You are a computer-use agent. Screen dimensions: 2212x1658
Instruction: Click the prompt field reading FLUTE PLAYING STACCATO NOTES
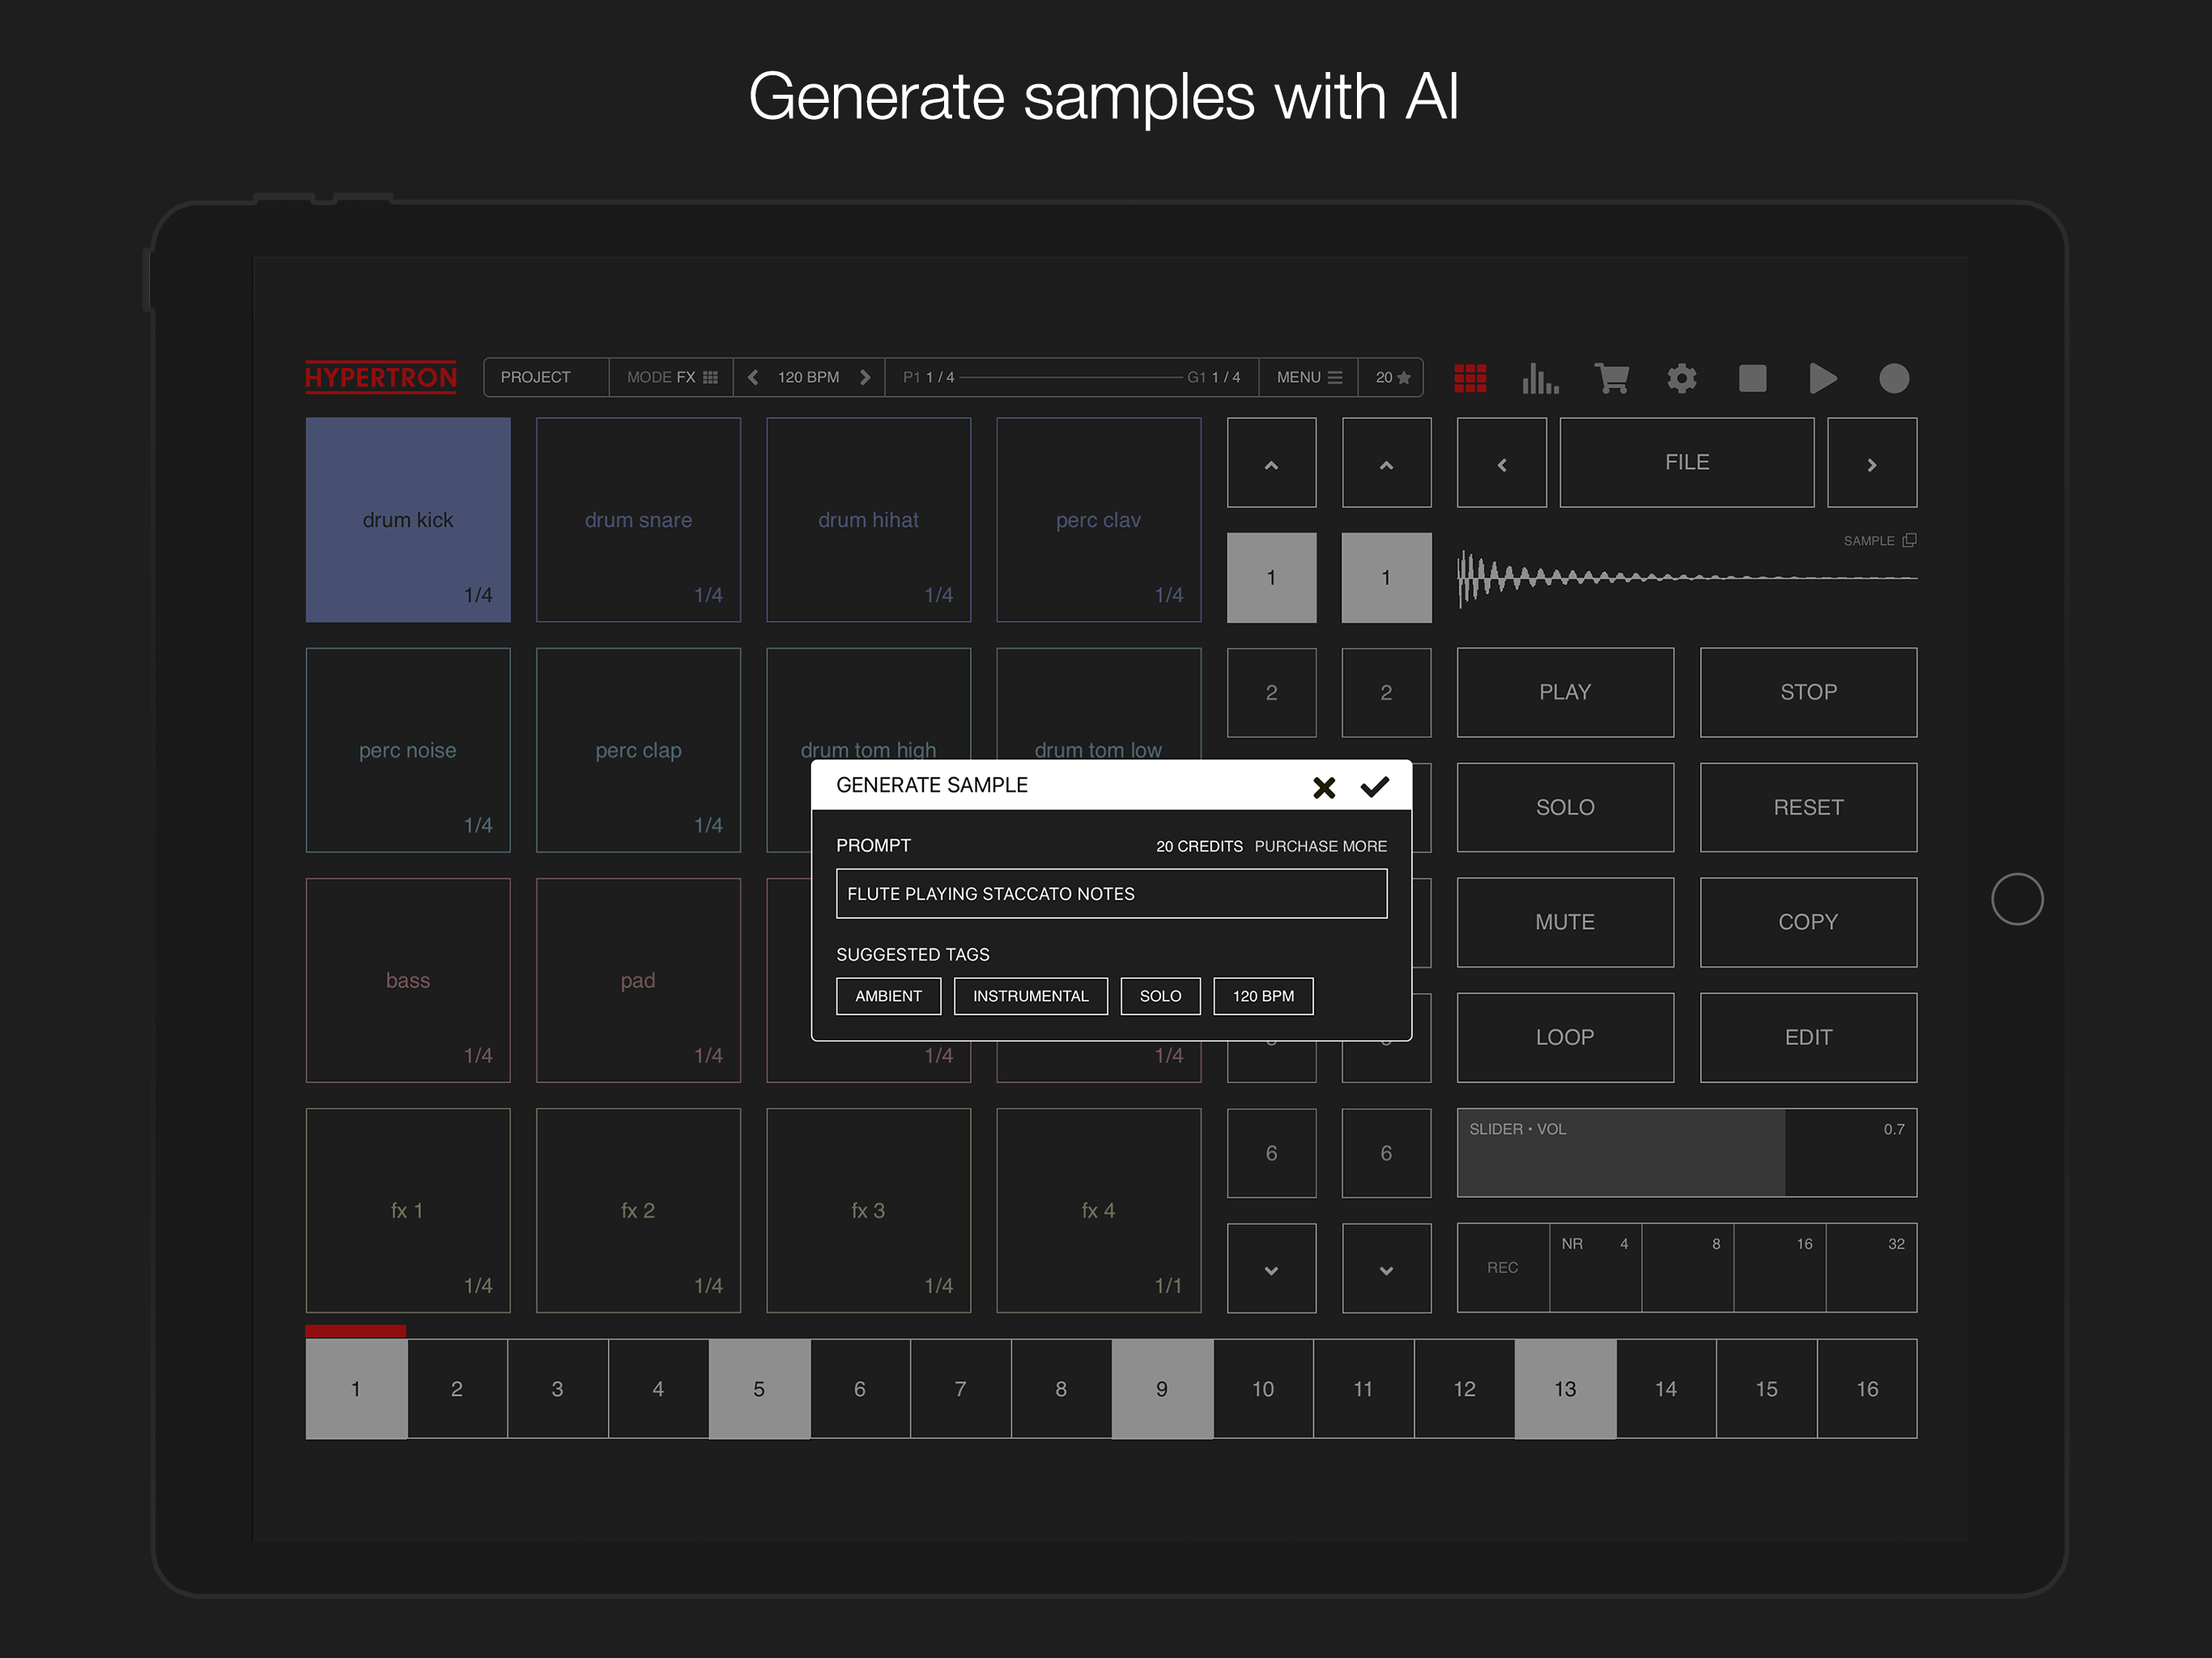[x=1110, y=893]
